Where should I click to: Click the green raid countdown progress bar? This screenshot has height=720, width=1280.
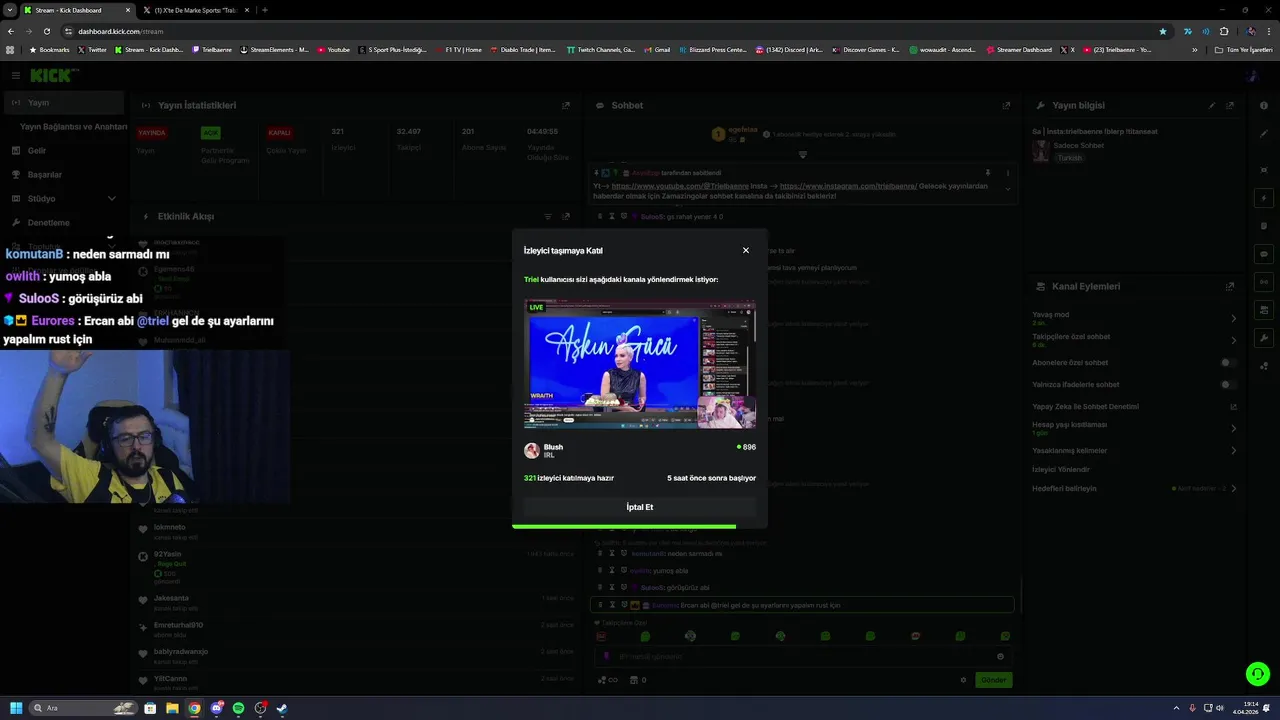click(624, 526)
